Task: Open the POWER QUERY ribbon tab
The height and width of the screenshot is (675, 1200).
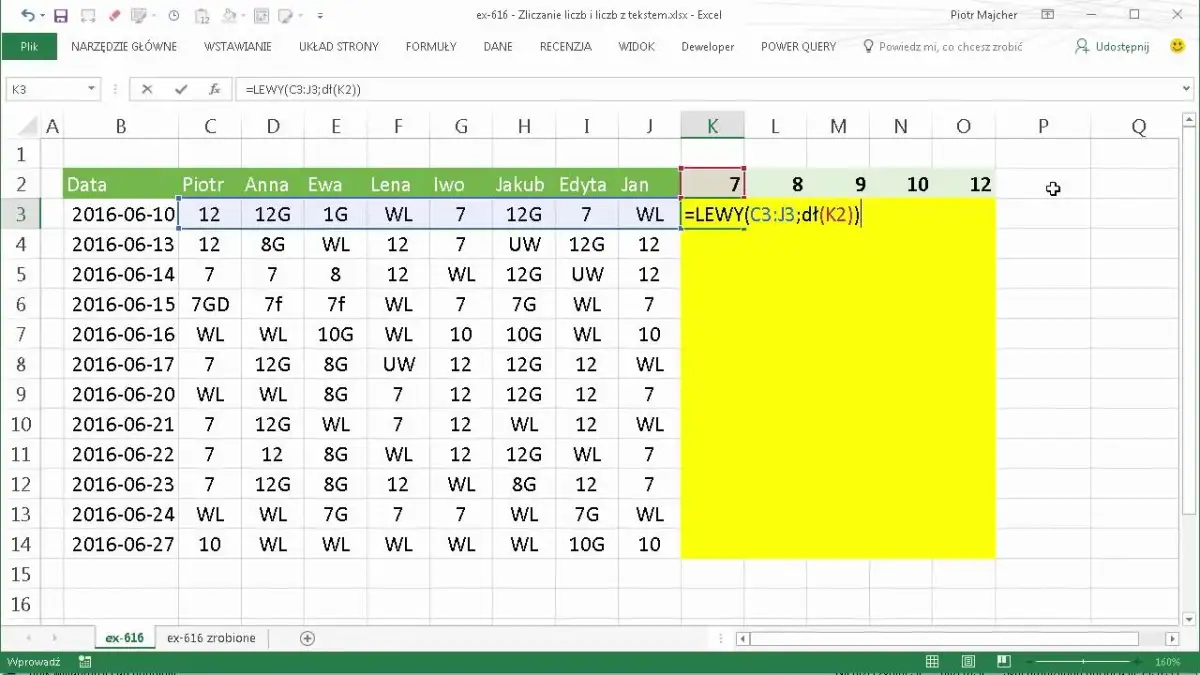Action: (x=797, y=46)
